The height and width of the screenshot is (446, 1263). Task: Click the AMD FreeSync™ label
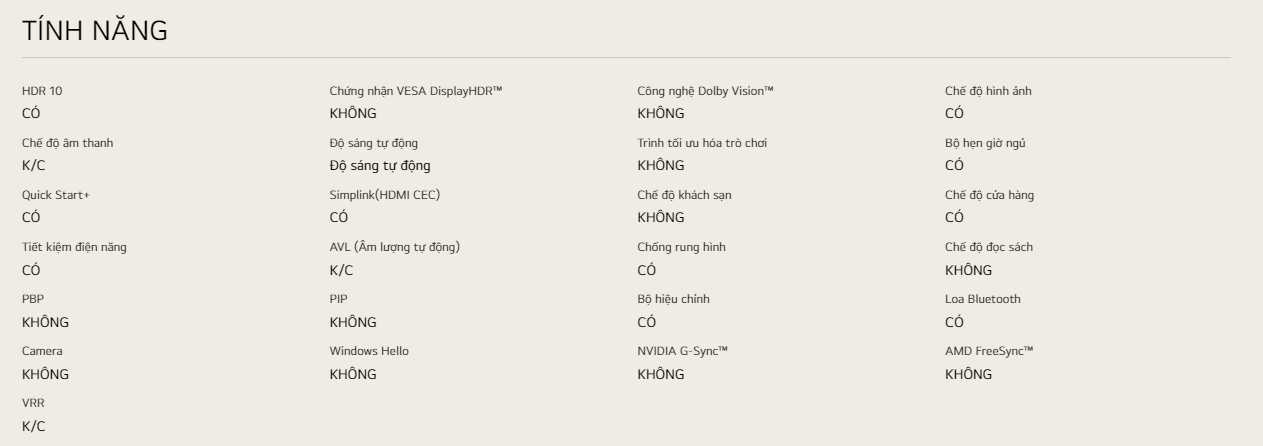[x=989, y=351]
